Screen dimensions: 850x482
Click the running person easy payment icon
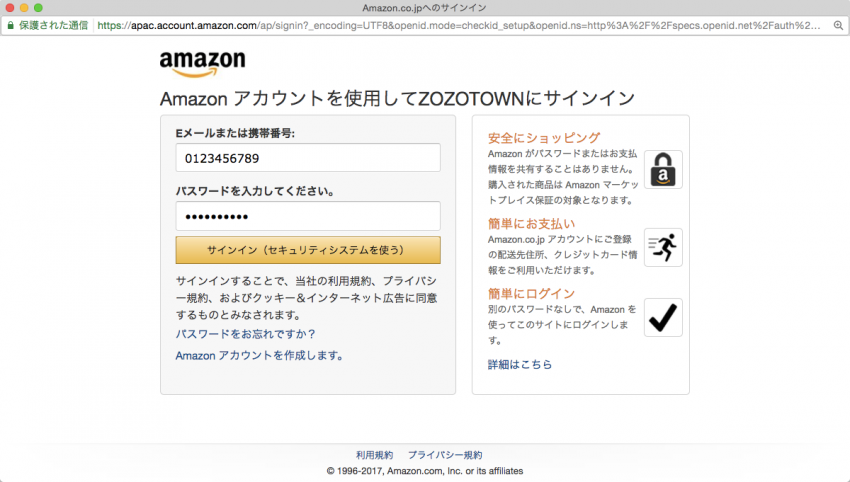click(663, 248)
